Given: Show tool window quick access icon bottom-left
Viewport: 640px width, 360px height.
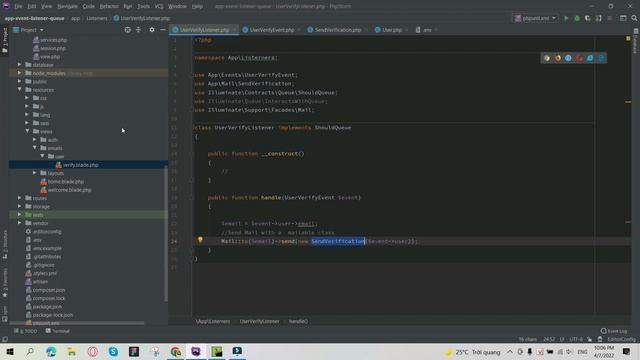Looking at the screenshot, I should point(4,339).
